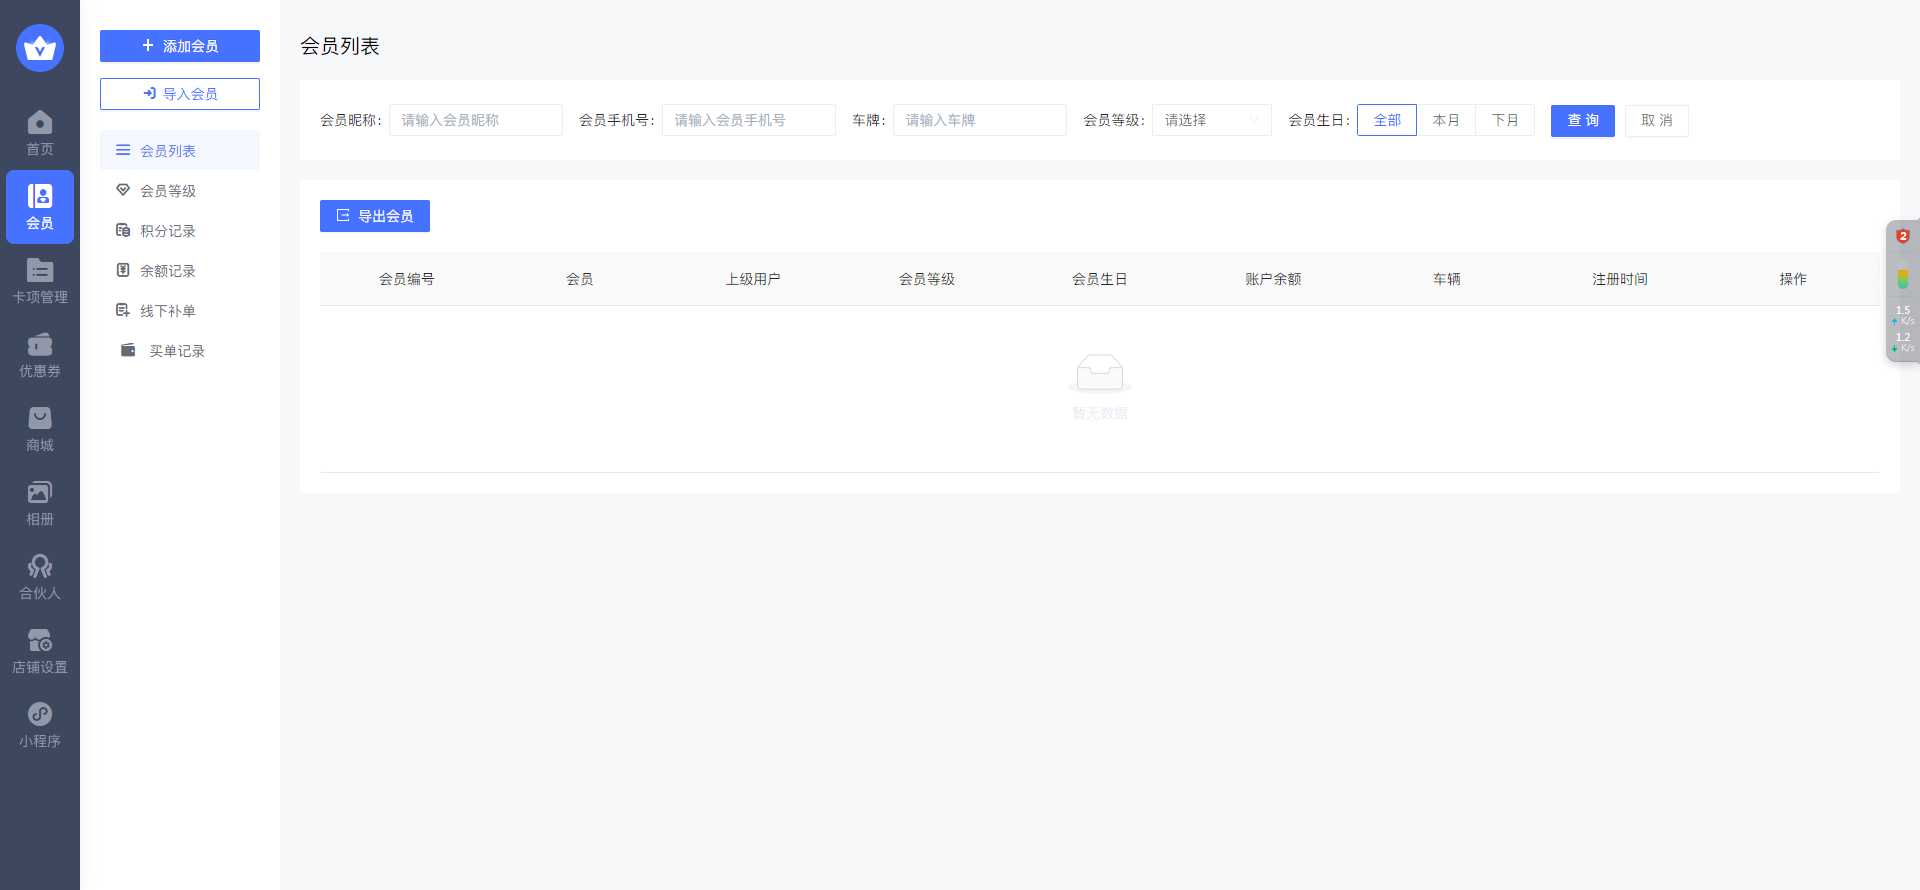Click the crown logo at top left
This screenshot has height=890, width=1920.
[40, 48]
